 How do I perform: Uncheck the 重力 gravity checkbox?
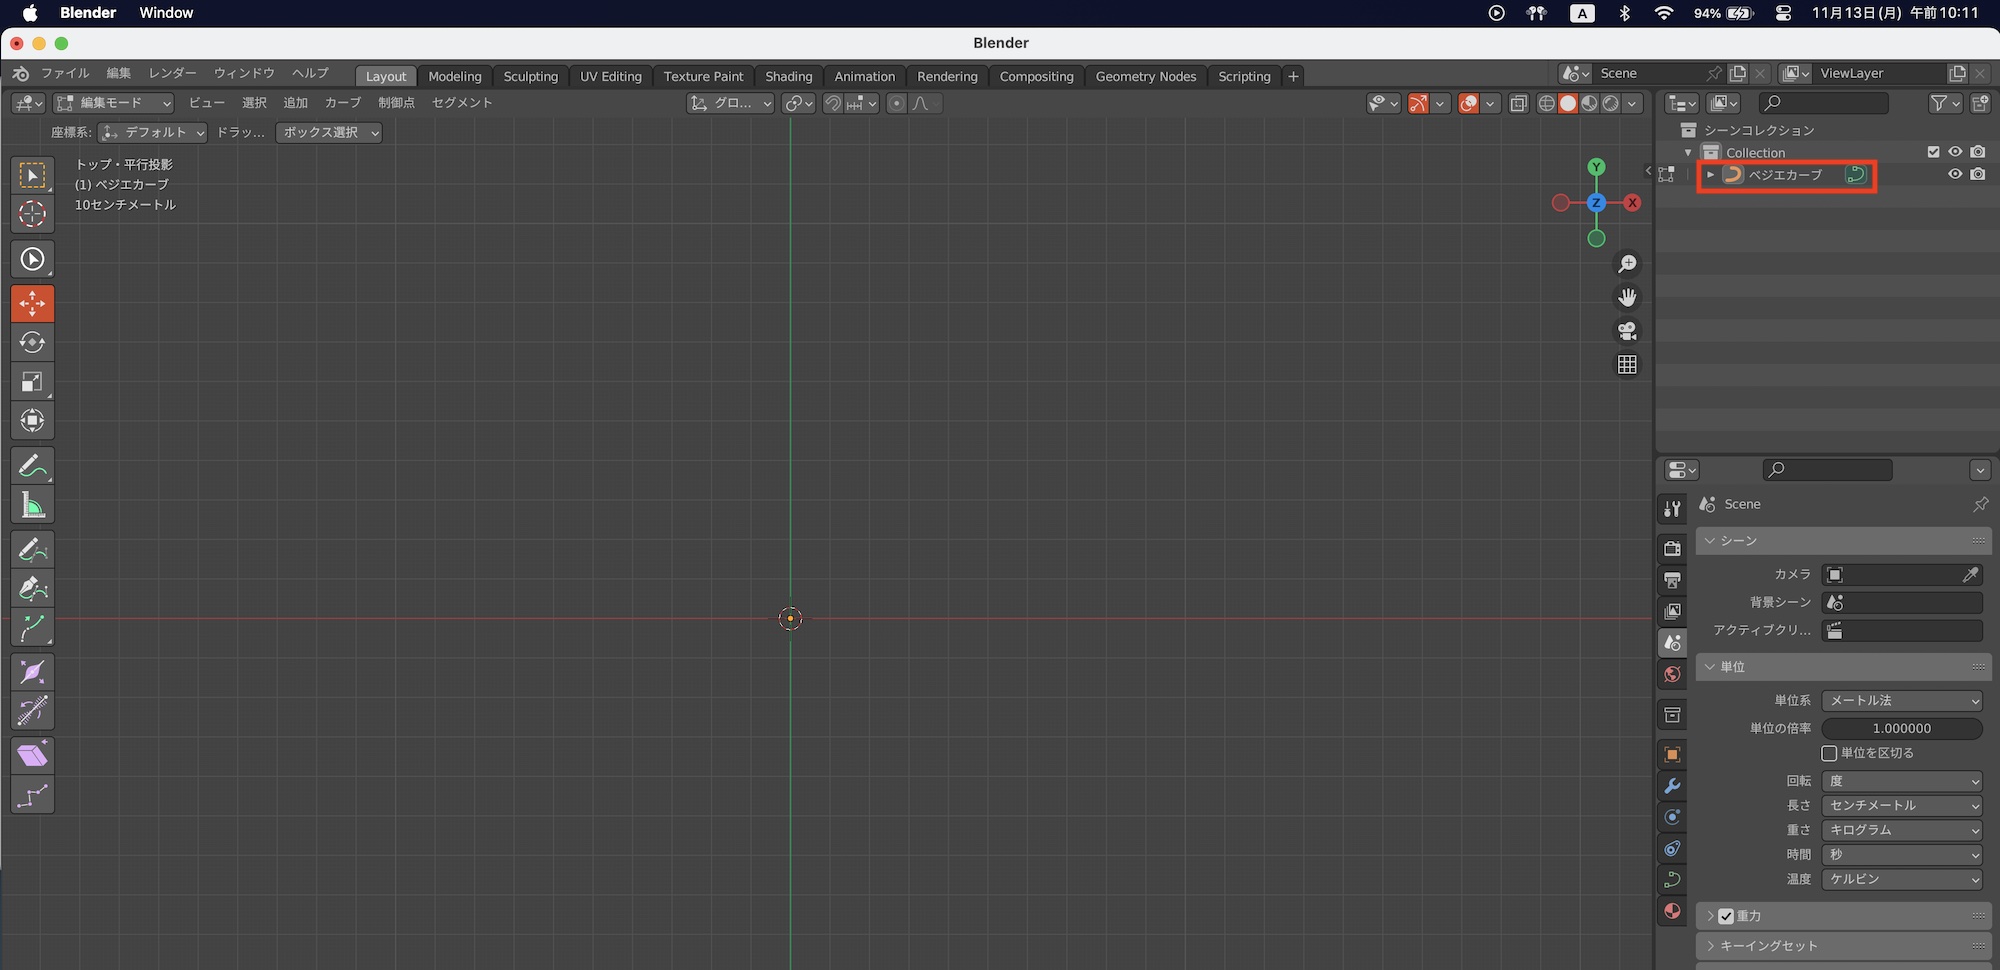coord(1726,916)
